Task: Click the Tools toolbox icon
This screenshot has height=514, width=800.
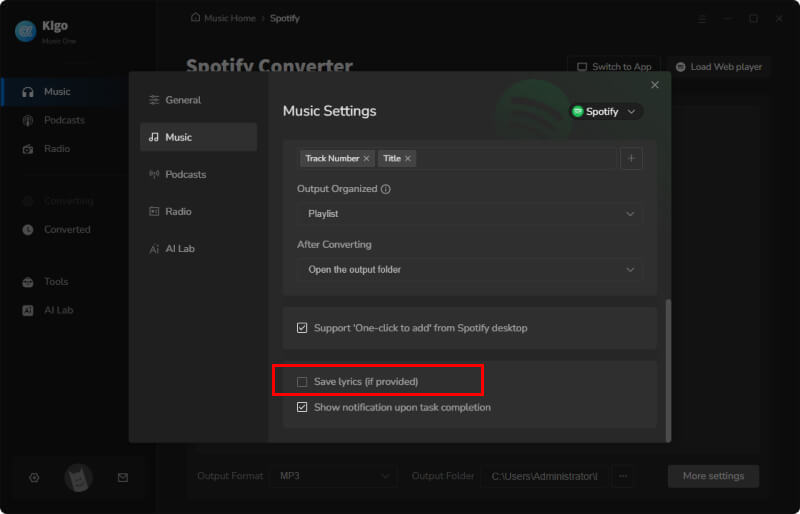Action: (28, 282)
